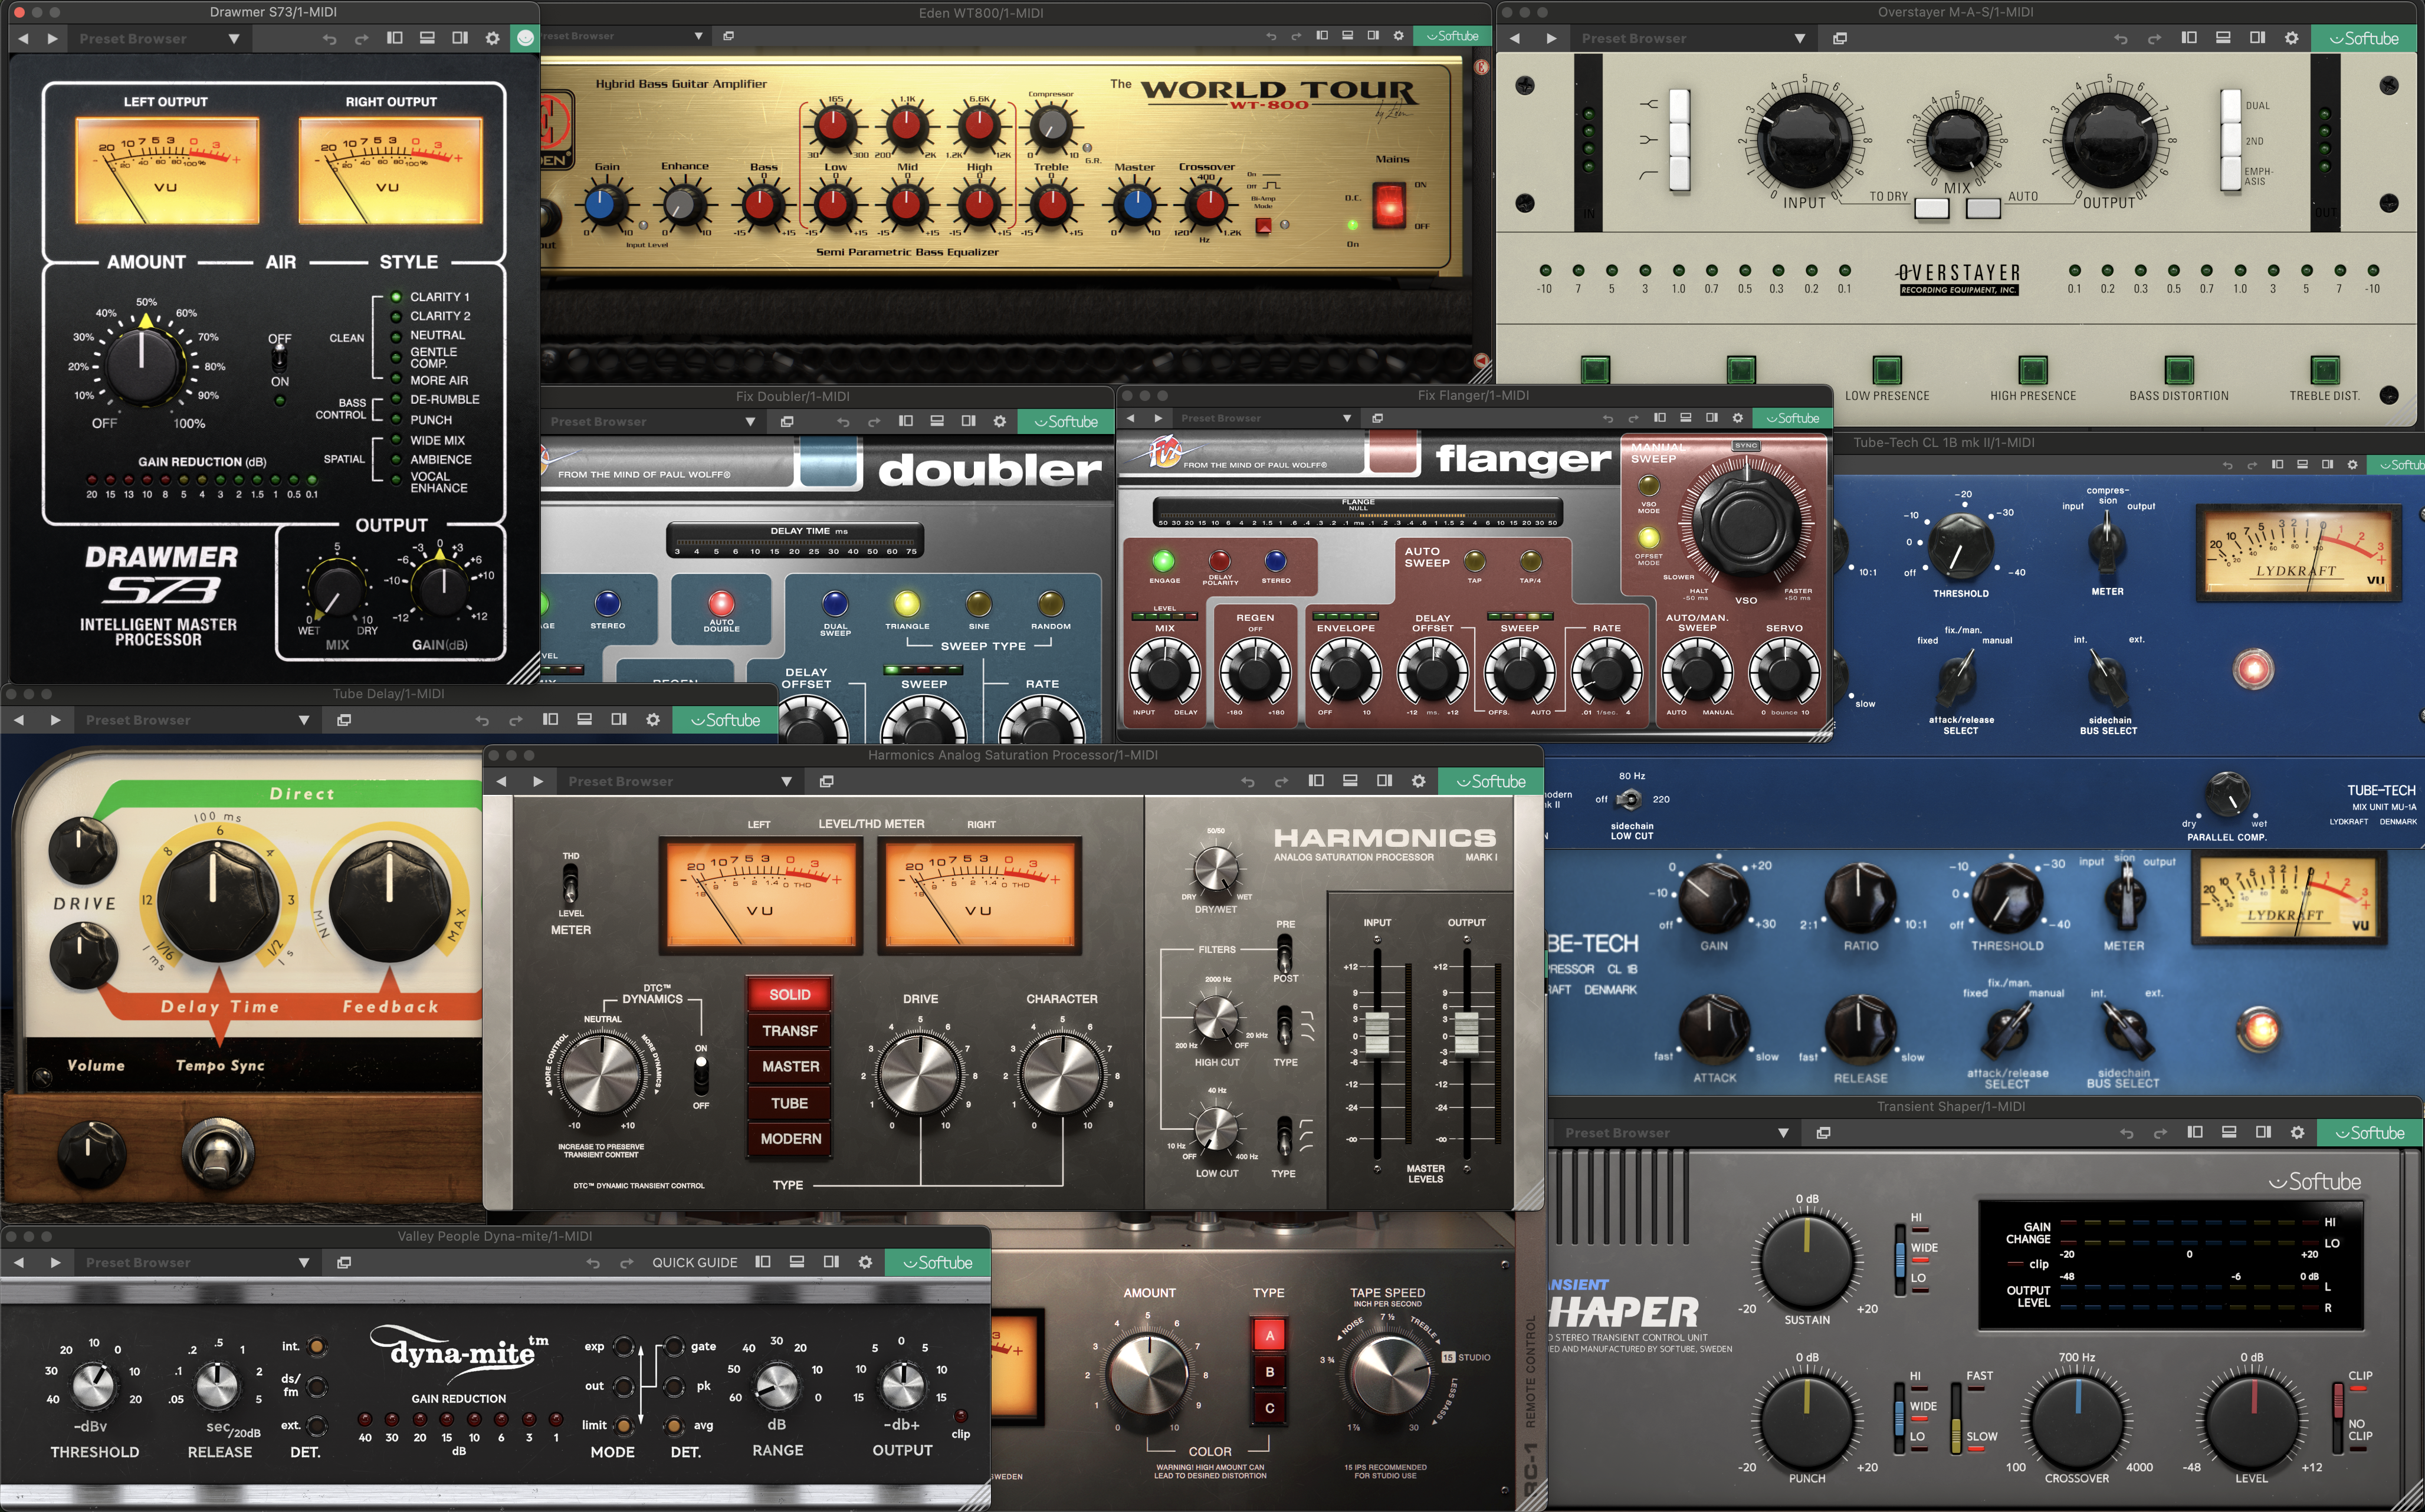Click the Delay Time knob on Tube Delay
This screenshot has height=1512, width=2425.
point(218,901)
